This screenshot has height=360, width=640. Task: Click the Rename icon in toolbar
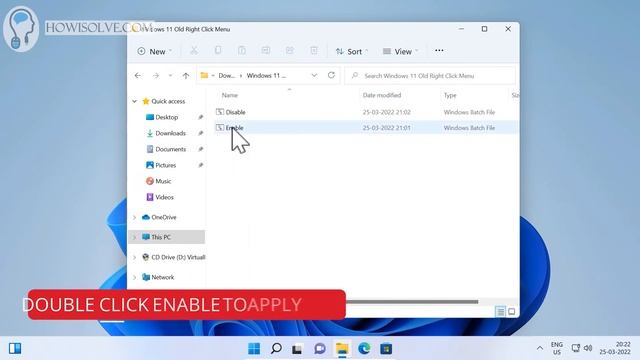266,51
